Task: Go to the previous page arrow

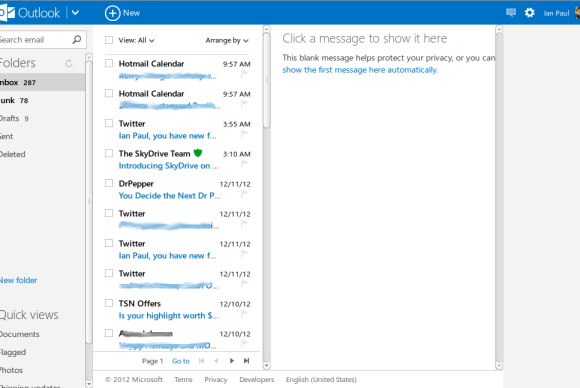Action: (x=216, y=361)
